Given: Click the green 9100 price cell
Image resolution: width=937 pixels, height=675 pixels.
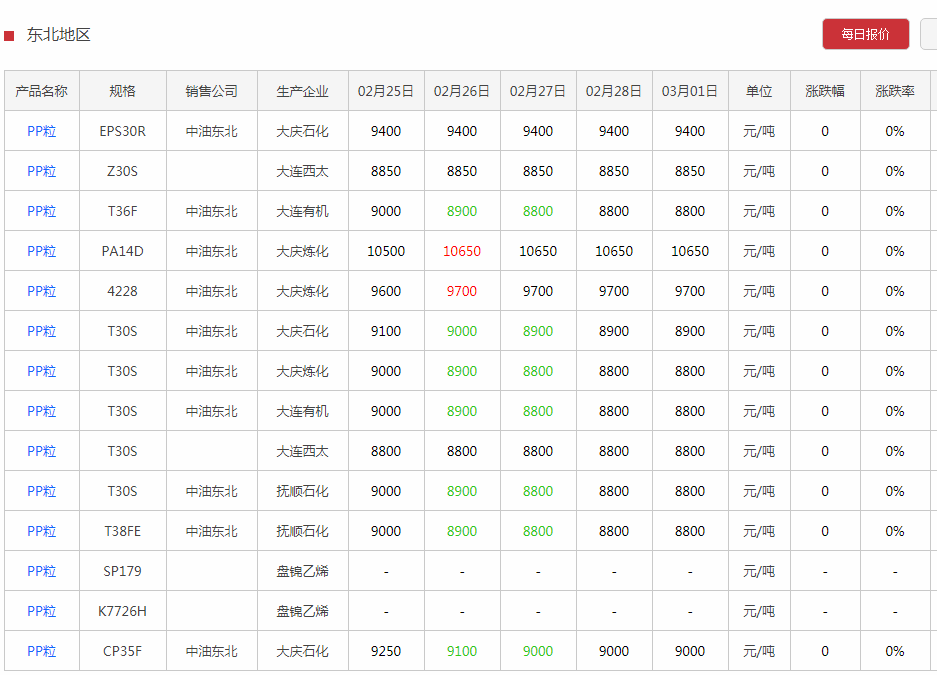Looking at the screenshot, I should pos(462,651).
